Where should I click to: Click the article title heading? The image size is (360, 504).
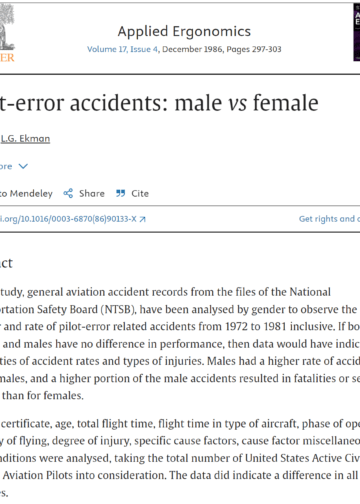159,103
